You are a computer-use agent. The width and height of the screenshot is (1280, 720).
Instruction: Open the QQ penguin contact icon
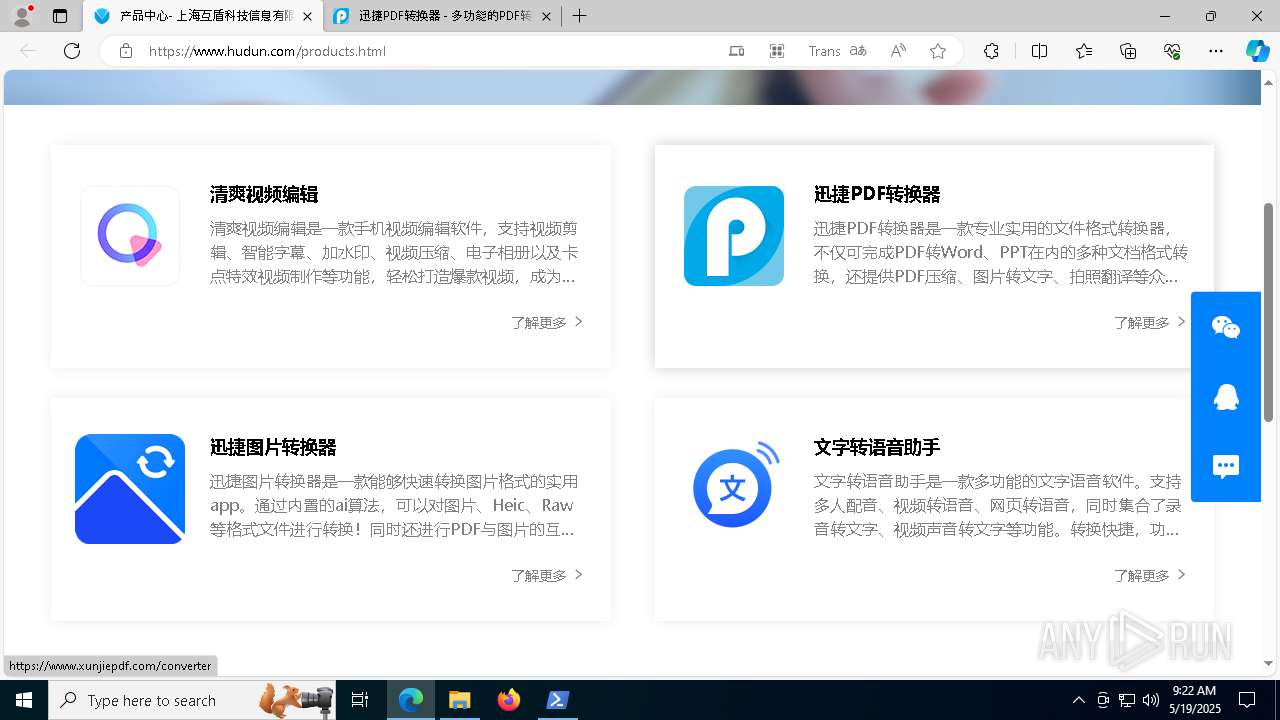pyautogui.click(x=1226, y=397)
